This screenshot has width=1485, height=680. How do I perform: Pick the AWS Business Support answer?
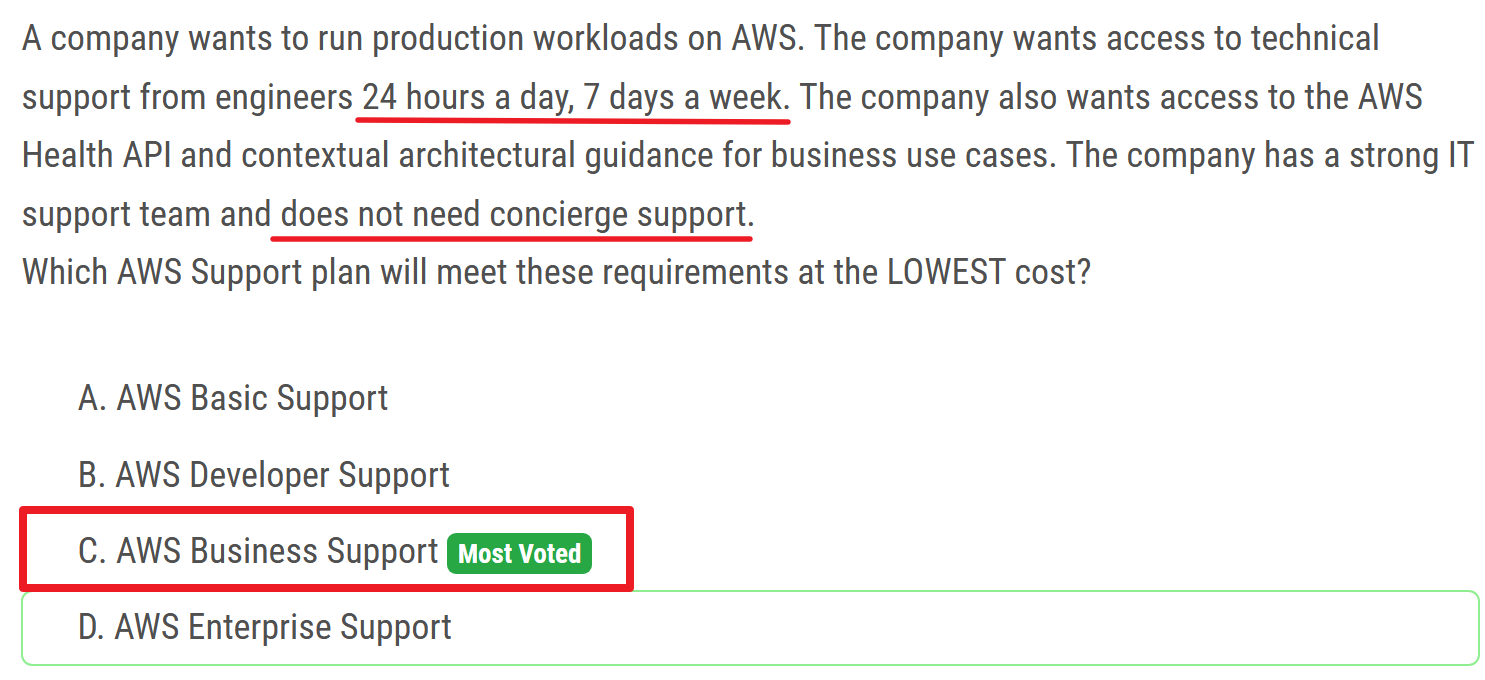pyautogui.click(x=277, y=551)
